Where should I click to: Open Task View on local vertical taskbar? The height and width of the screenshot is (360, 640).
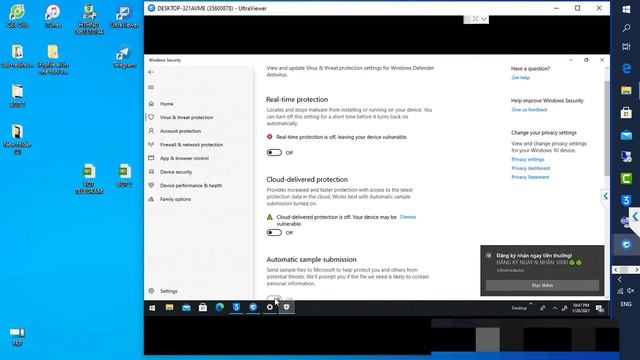click(x=626, y=47)
